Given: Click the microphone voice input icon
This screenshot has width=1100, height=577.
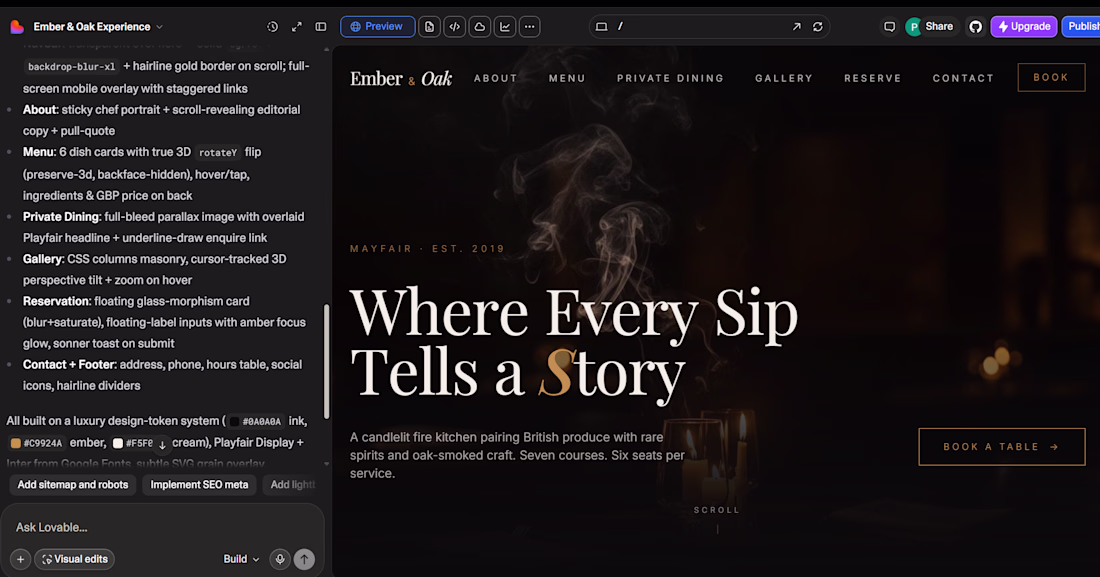Looking at the screenshot, I should pyautogui.click(x=280, y=559).
